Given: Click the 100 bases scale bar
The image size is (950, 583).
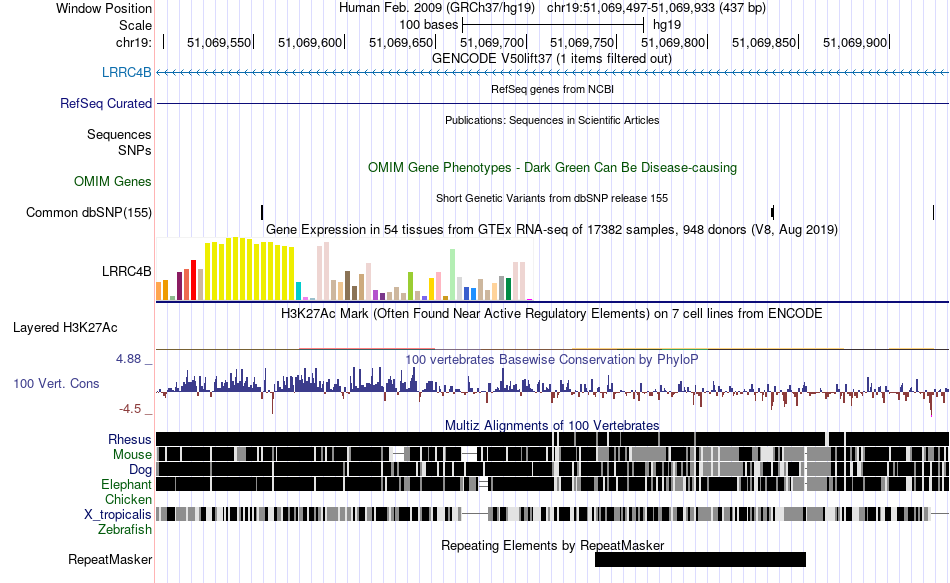Looking at the screenshot, I should pyautogui.click(x=553, y=25).
